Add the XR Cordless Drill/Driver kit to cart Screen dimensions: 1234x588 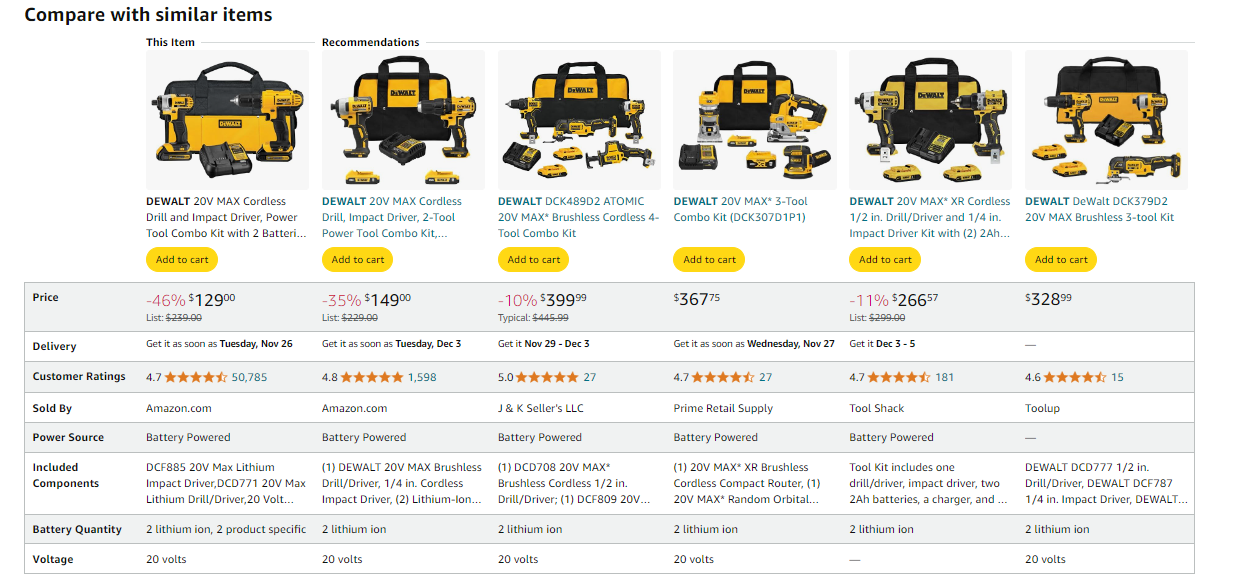pyautogui.click(x=886, y=259)
